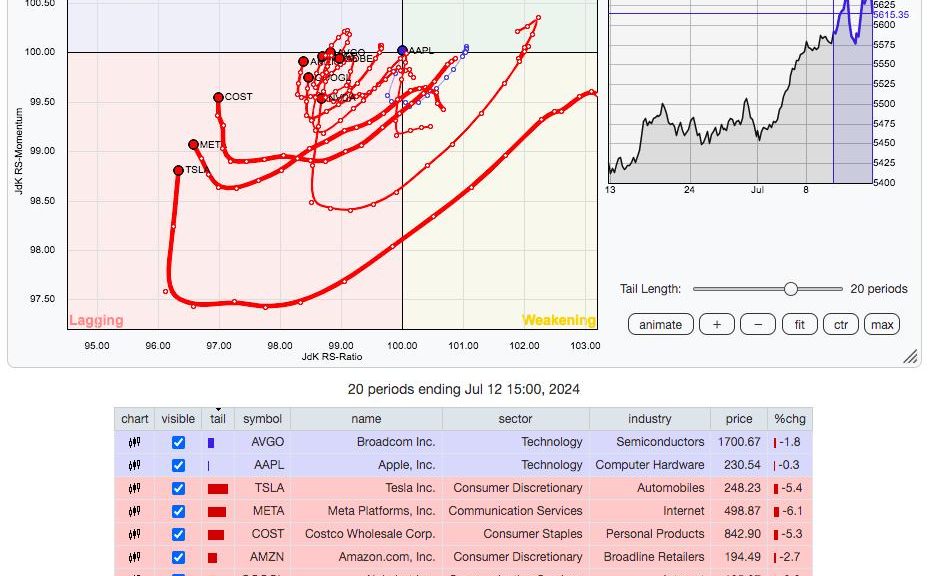The height and width of the screenshot is (576, 930).
Task: Sort the table by the industry column header
Action: 649,419
